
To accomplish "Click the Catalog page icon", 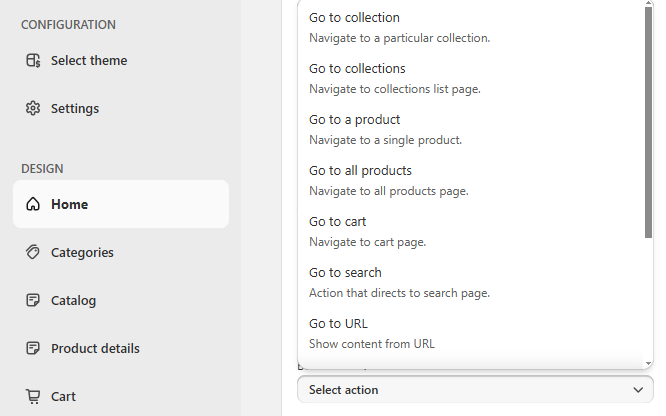I will pyautogui.click(x=33, y=300).
